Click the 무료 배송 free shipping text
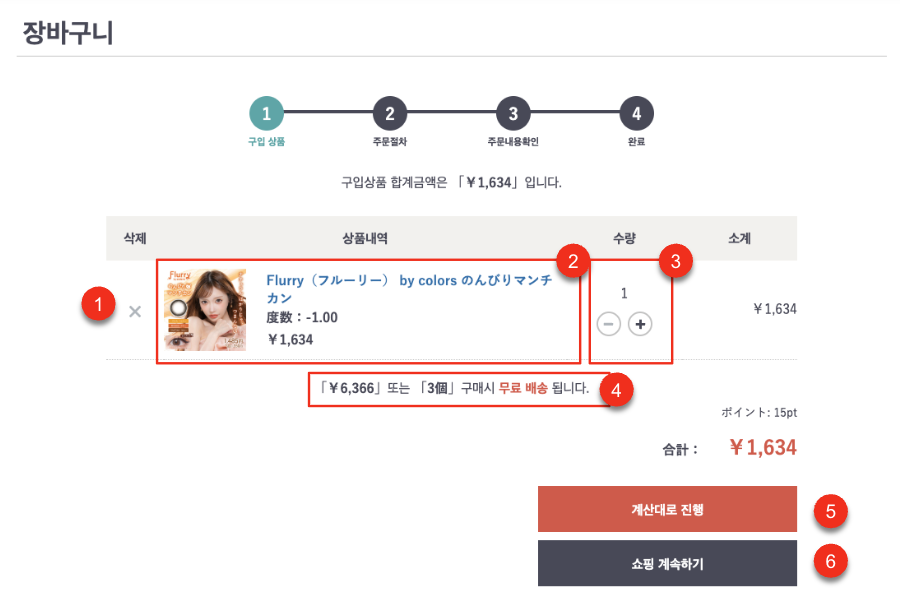Screen dimensions: 900x605 [523, 388]
